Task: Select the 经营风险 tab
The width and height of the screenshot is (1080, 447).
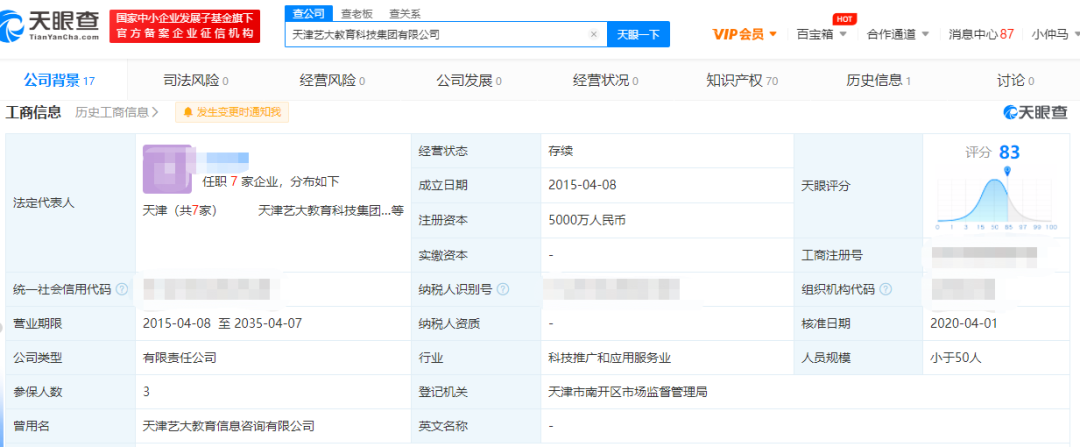Action: pos(332,81)
